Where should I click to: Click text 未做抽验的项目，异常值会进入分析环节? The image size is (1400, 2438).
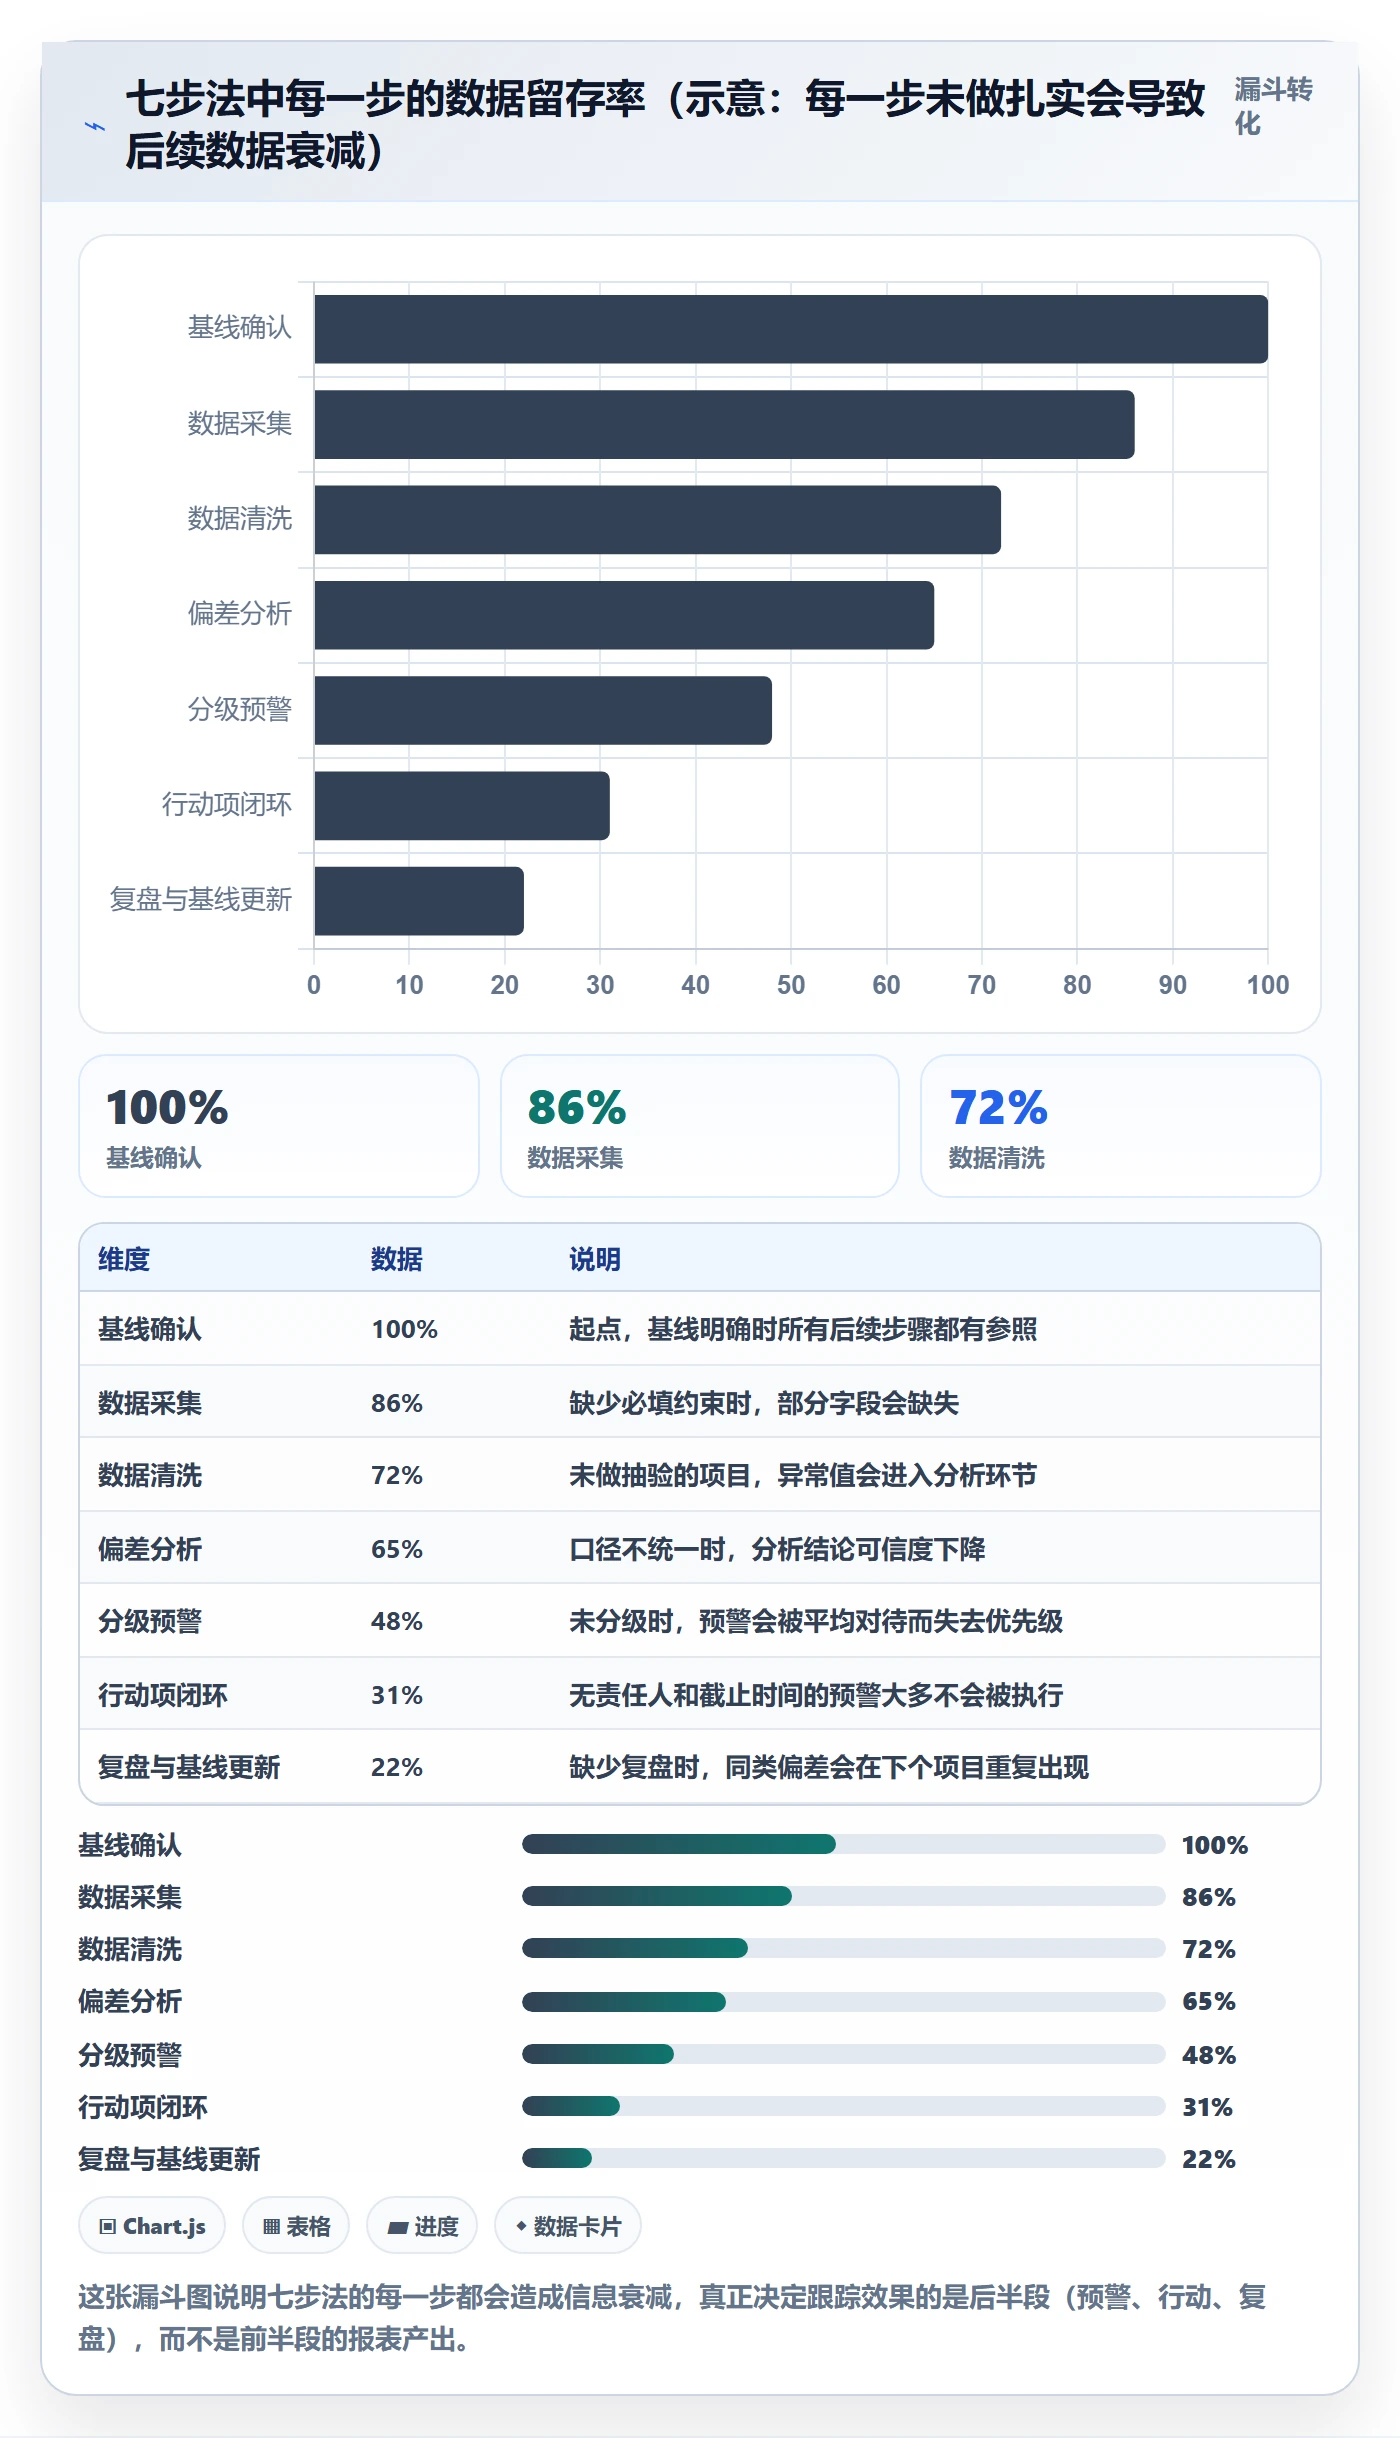click(x=803, y=1475)
